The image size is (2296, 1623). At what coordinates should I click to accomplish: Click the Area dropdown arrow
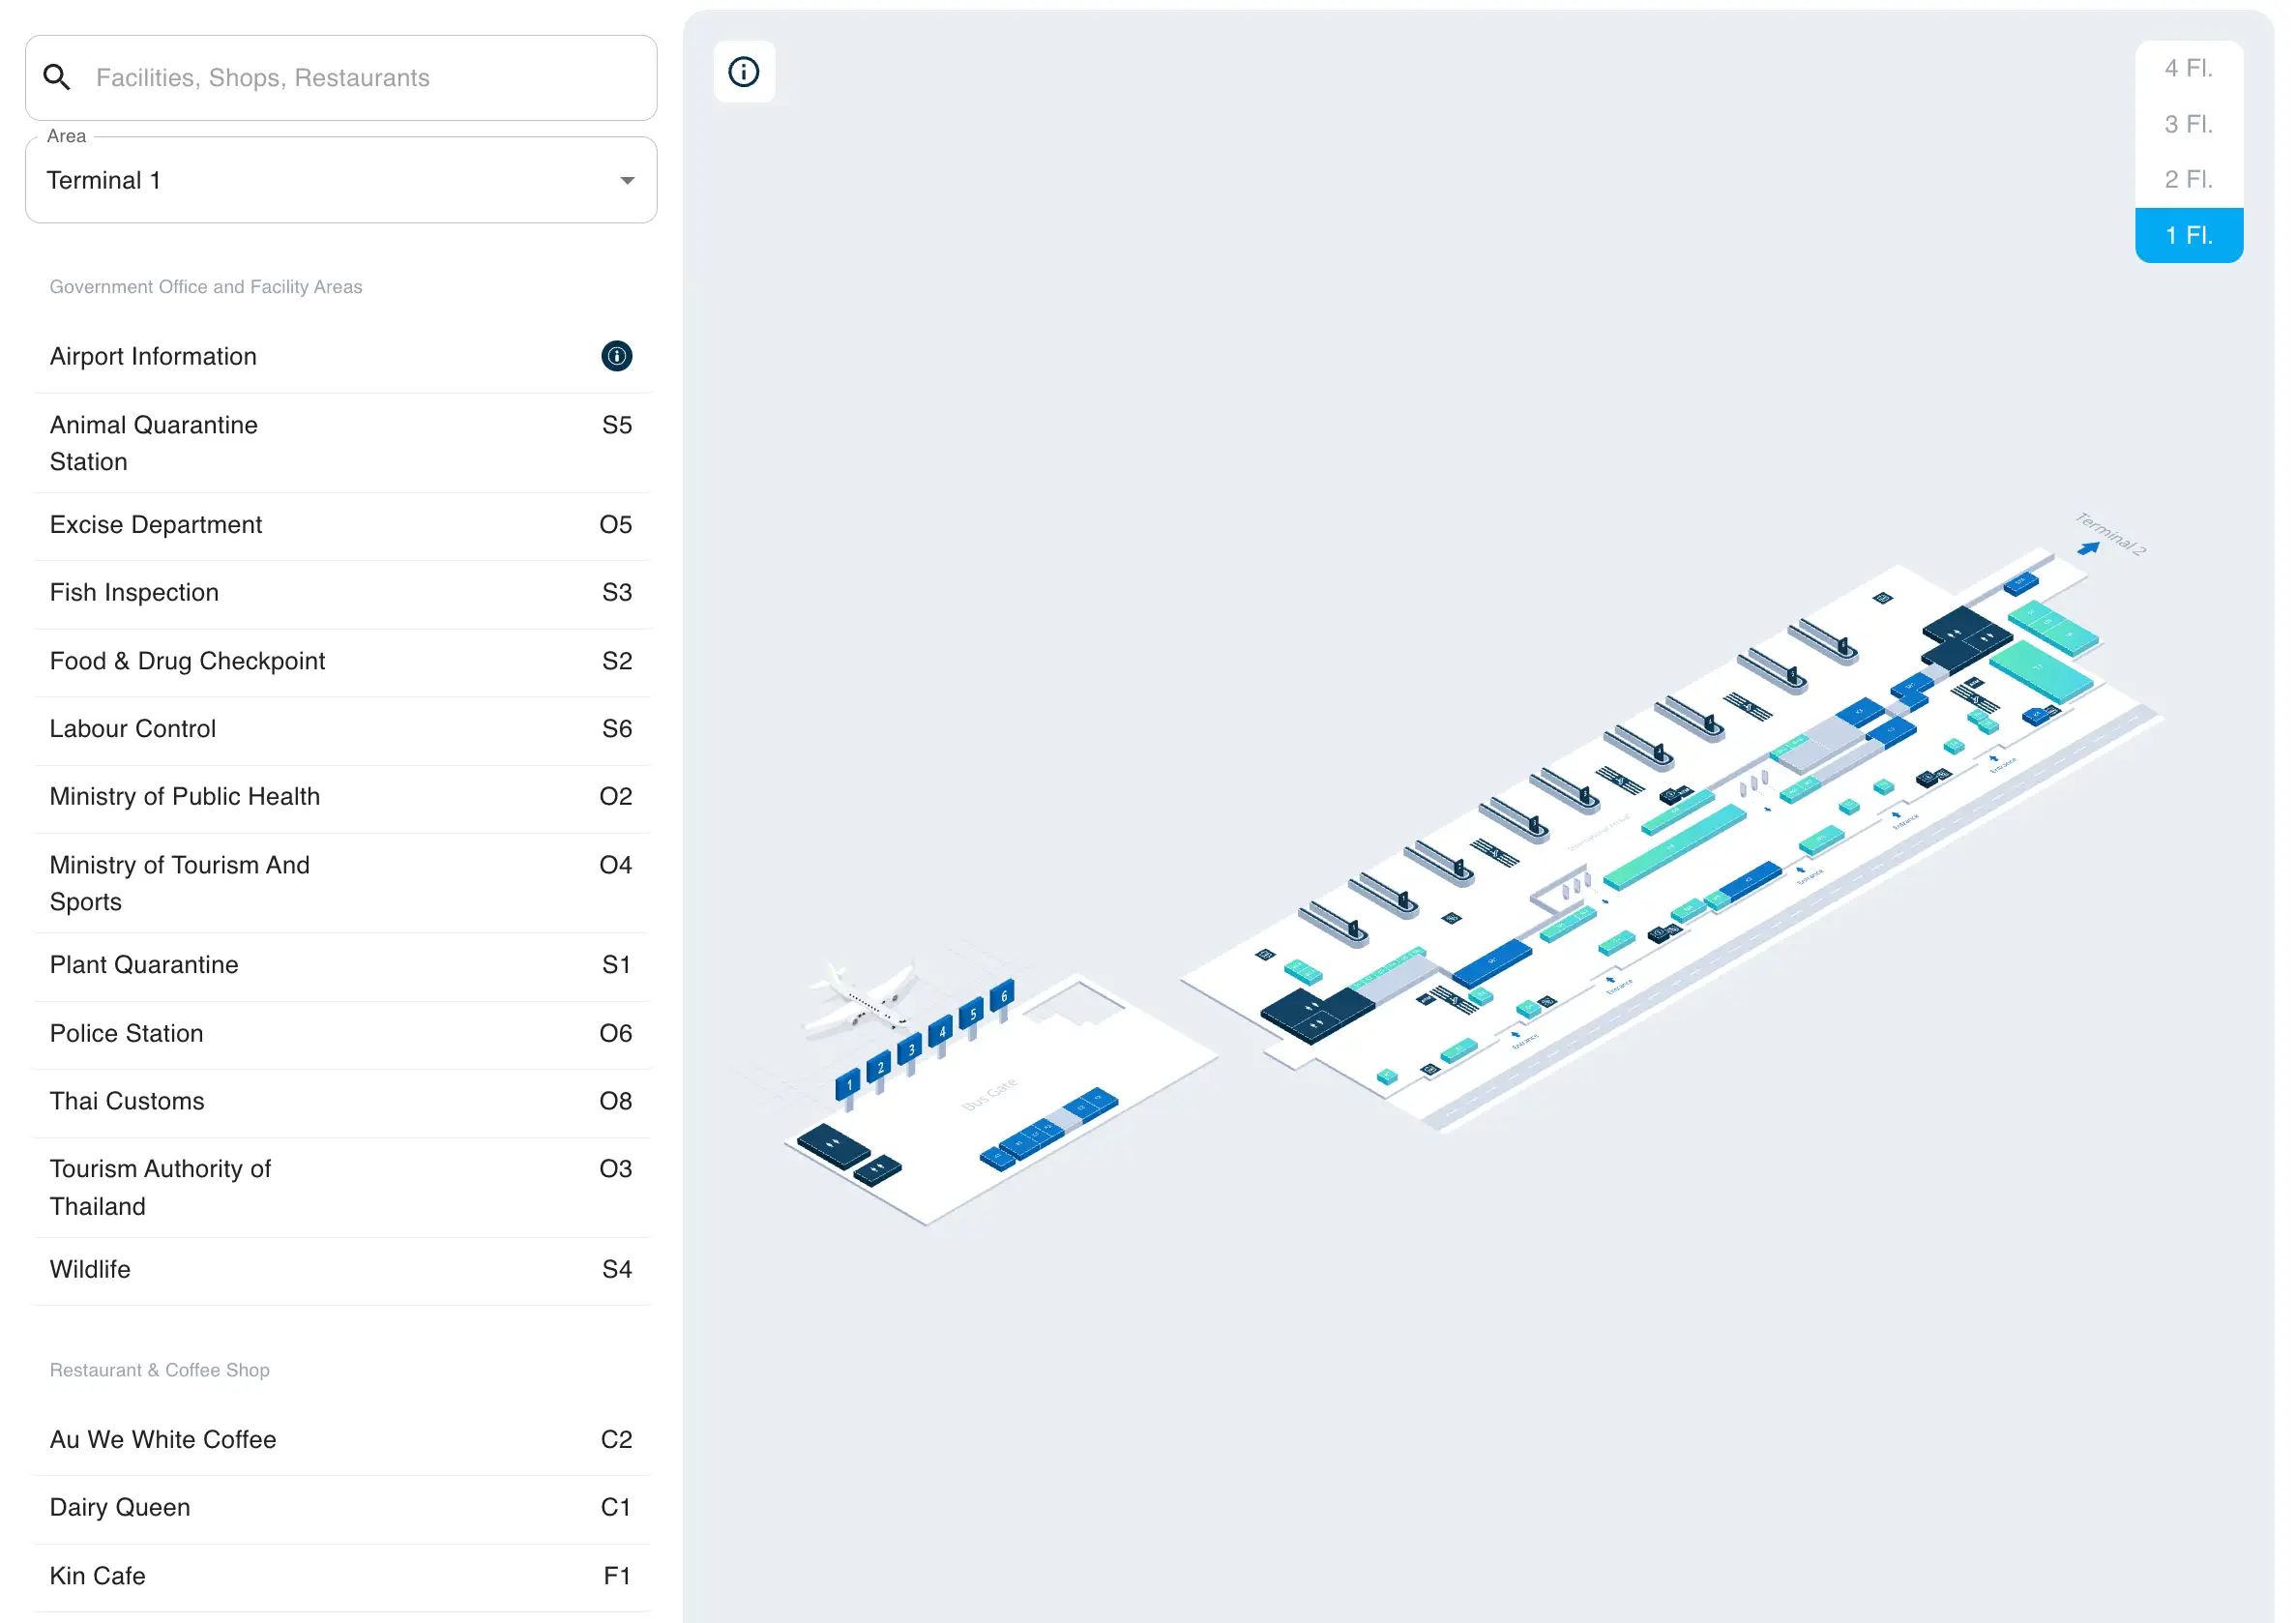(627, 181)
